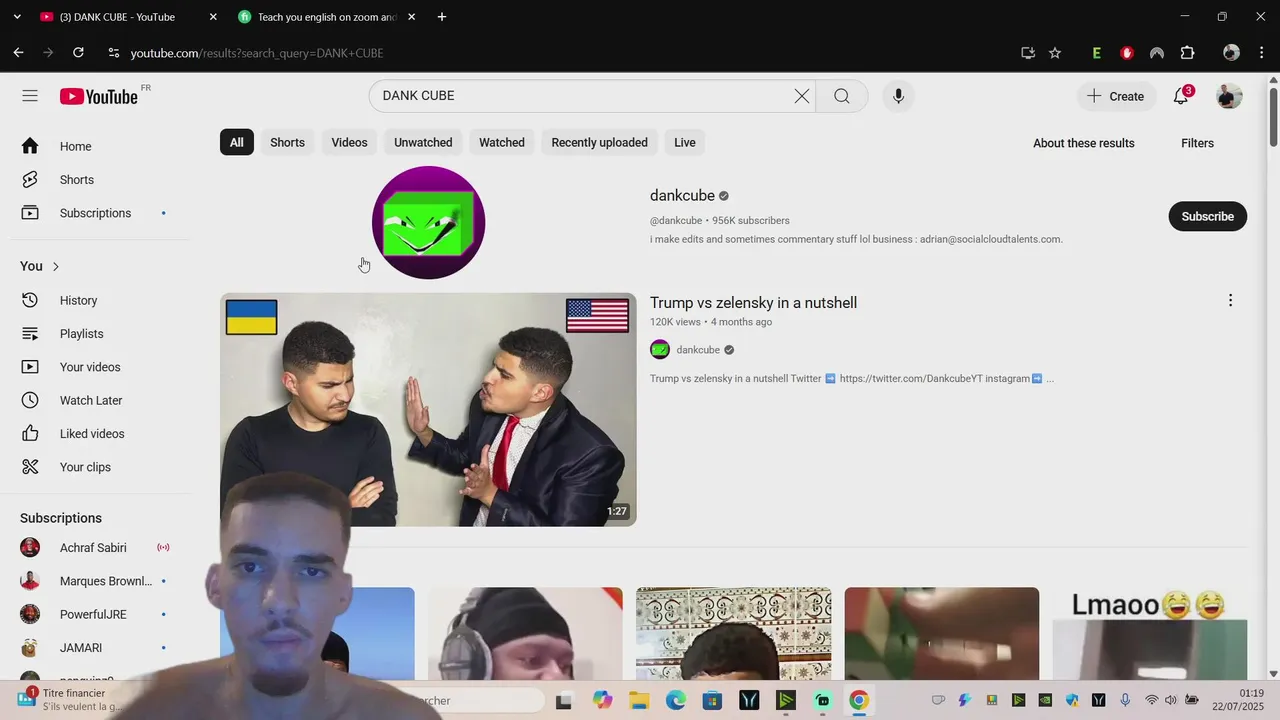The width and height of the screenshot is (1280, 720).
Task: Open File Explorer from the taskbar
Action: 640,700
